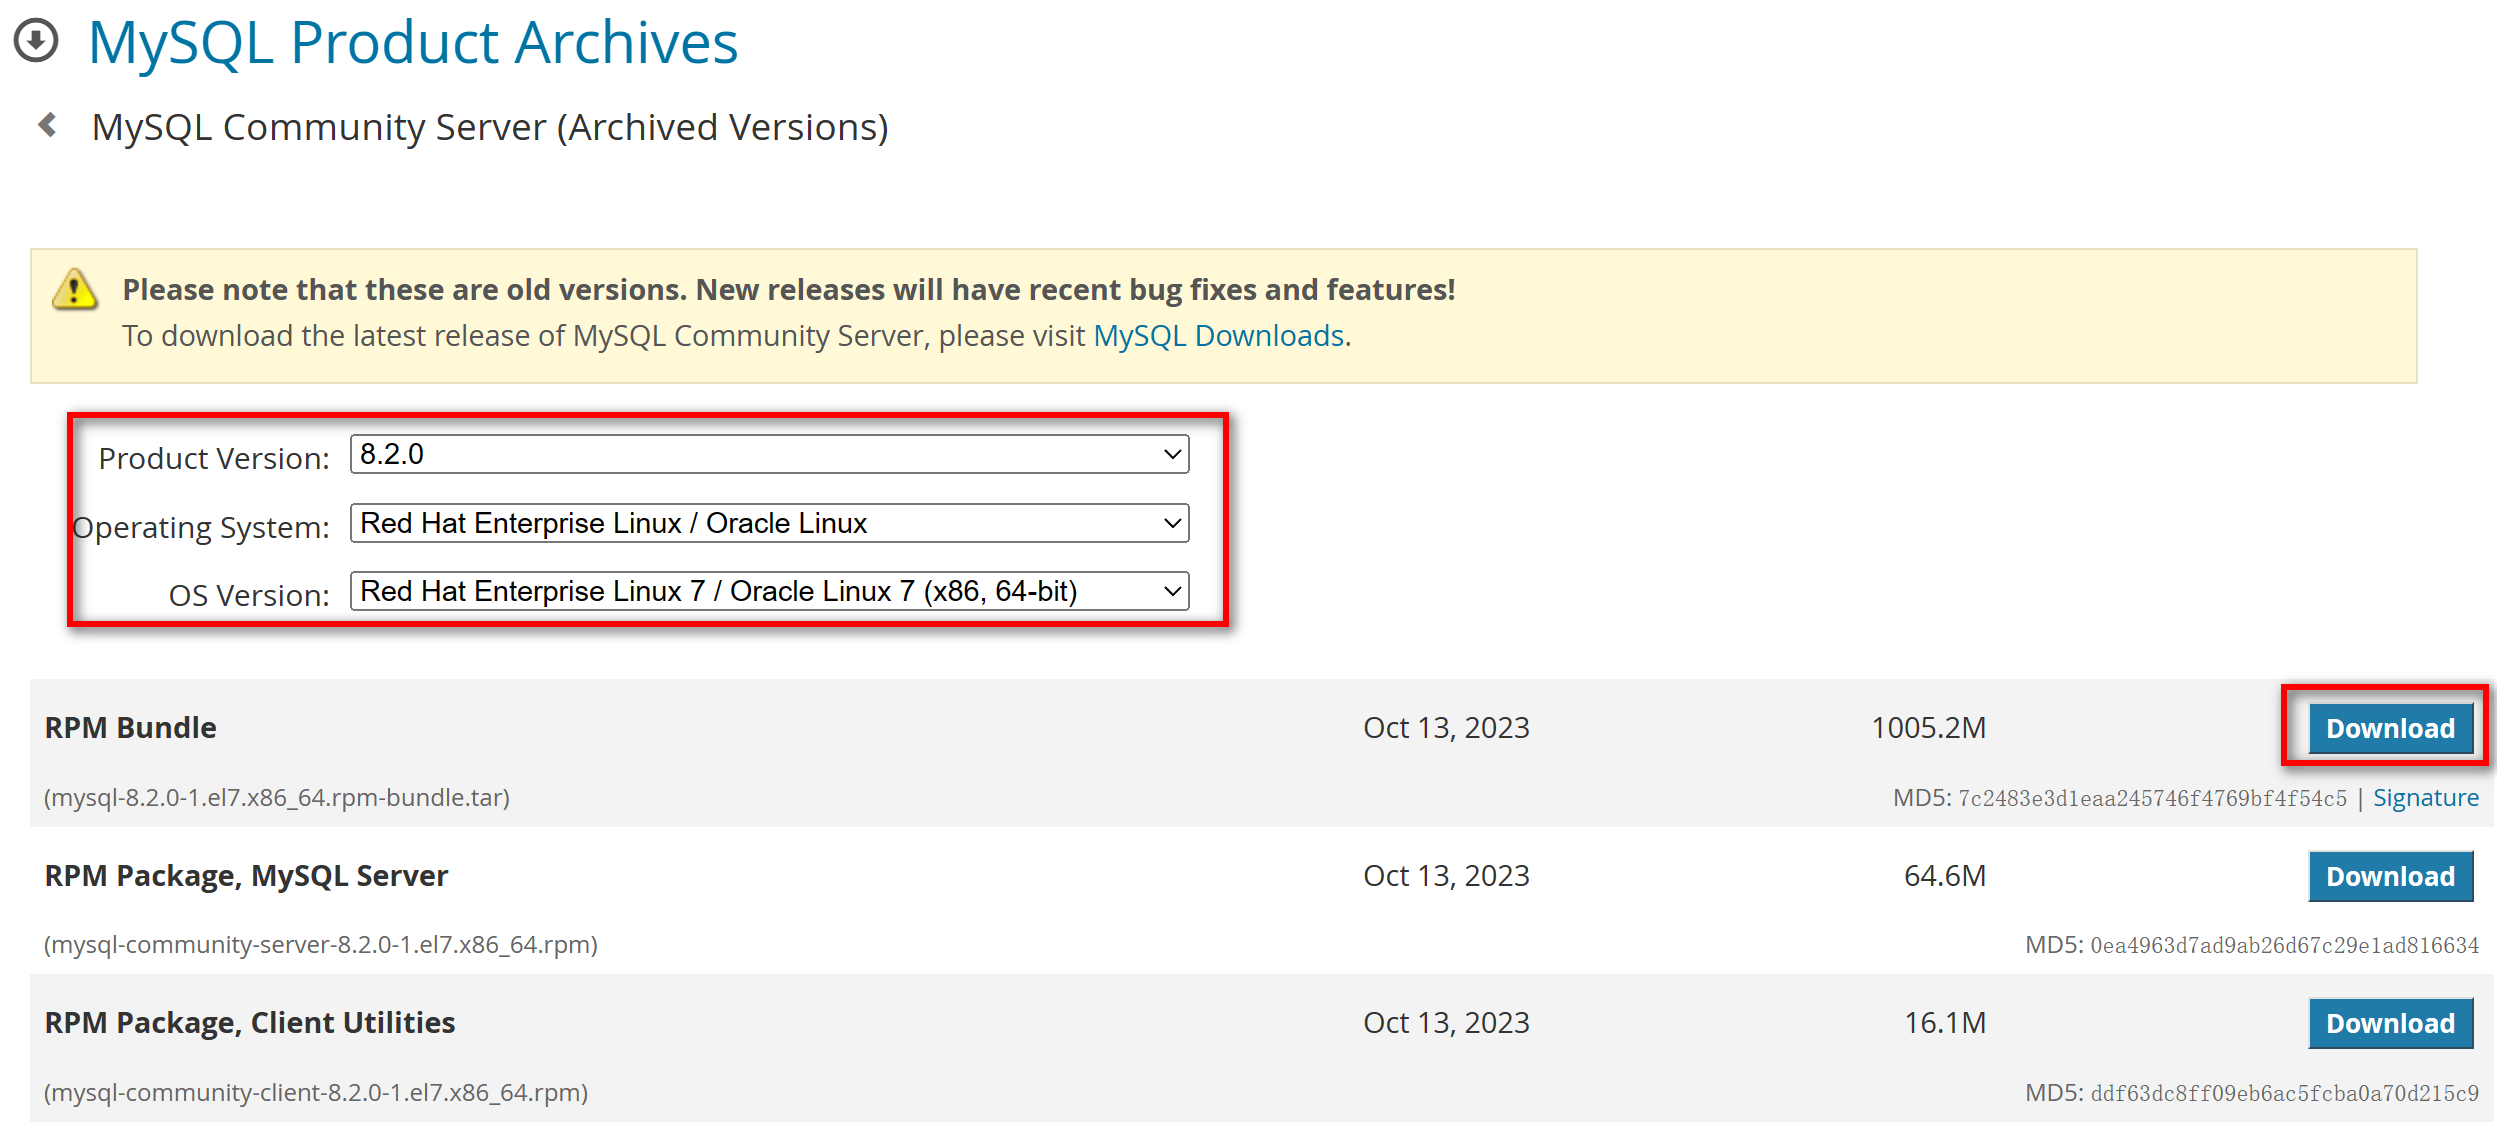
Task: Click the Operating System label
Action: tap(201, 527)
